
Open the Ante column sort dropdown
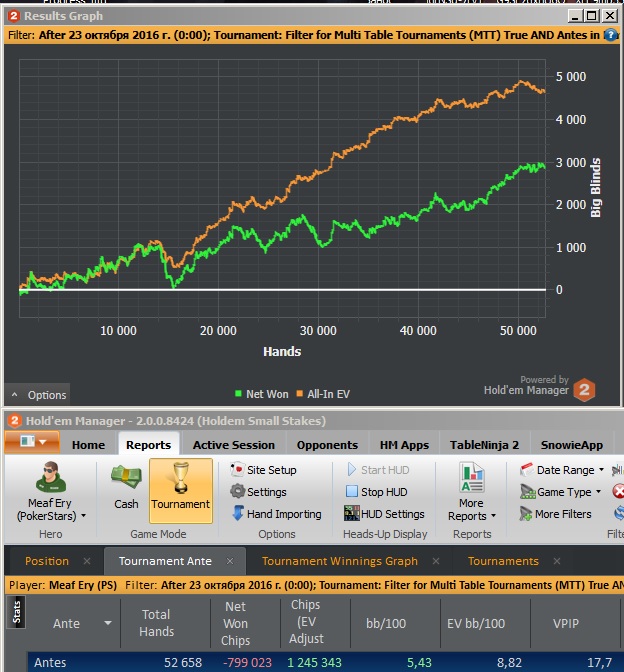coord(108,623)
